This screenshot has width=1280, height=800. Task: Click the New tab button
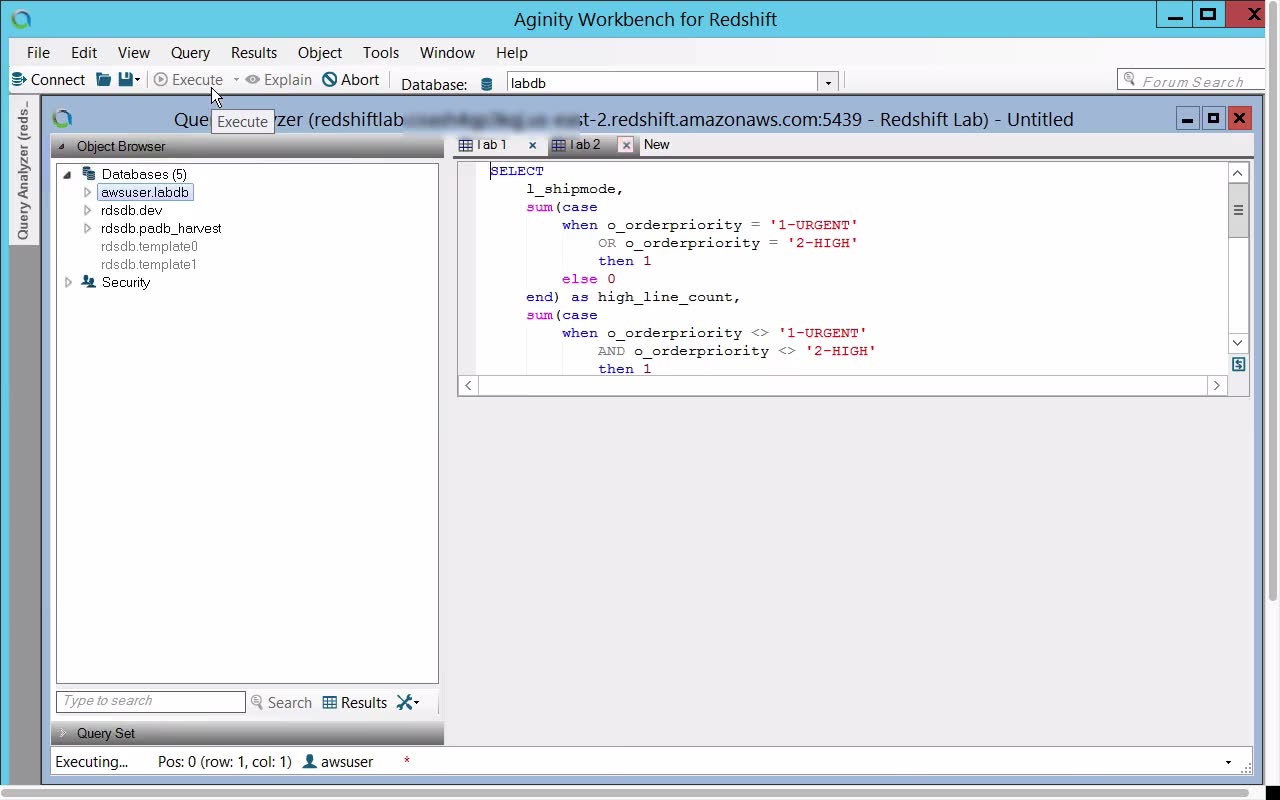pyautogui.click(x=657, y=145)
